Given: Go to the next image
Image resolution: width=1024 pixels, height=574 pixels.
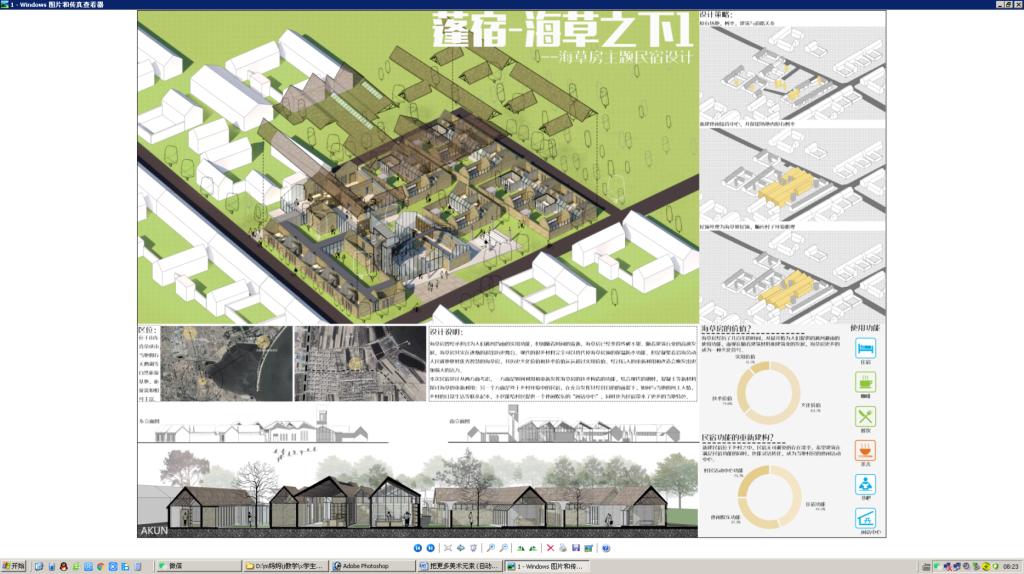Looking at the screenshot, I should click(x=430, y=548).
